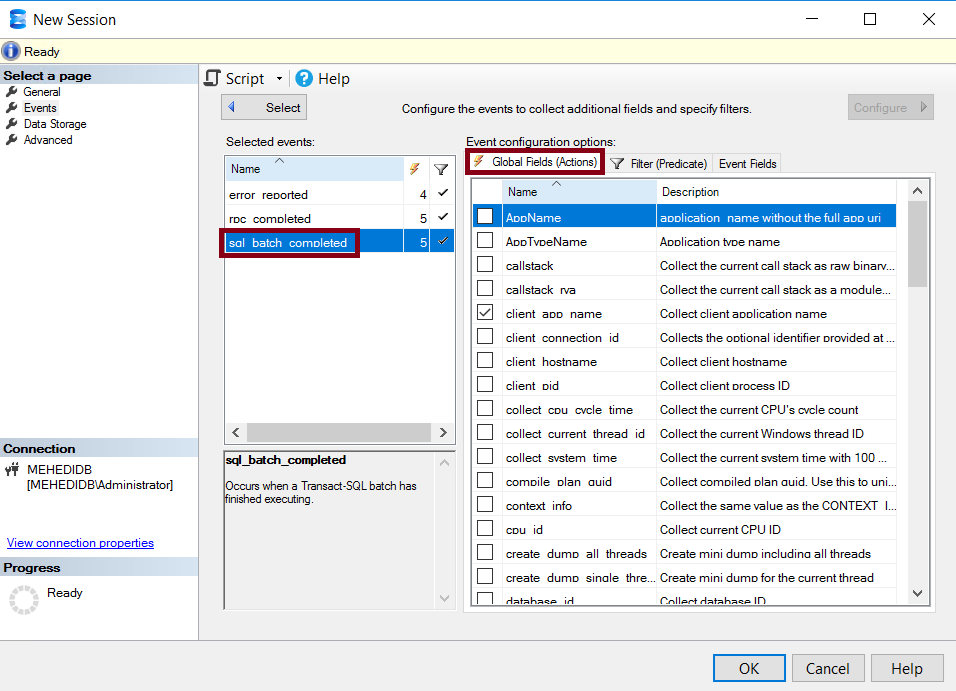Sort the selected events by Name header

click(x=246, y=169)
